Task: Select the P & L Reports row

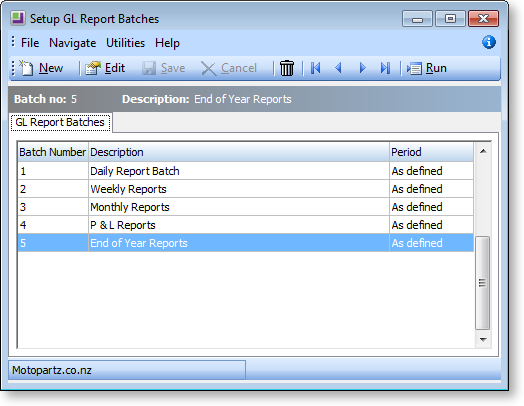Action: pos(246,225)
